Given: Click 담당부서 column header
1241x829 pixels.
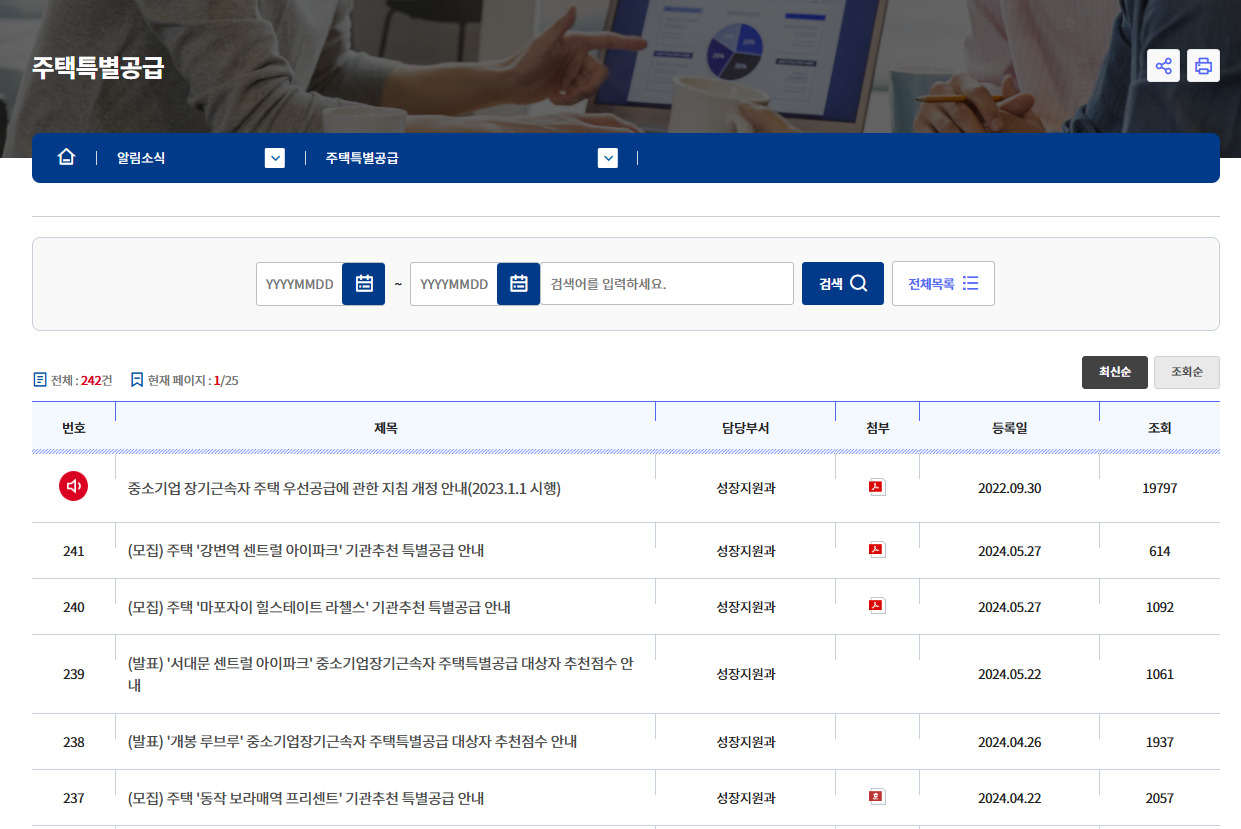Looking at the screenshot, I should [745, 428].
